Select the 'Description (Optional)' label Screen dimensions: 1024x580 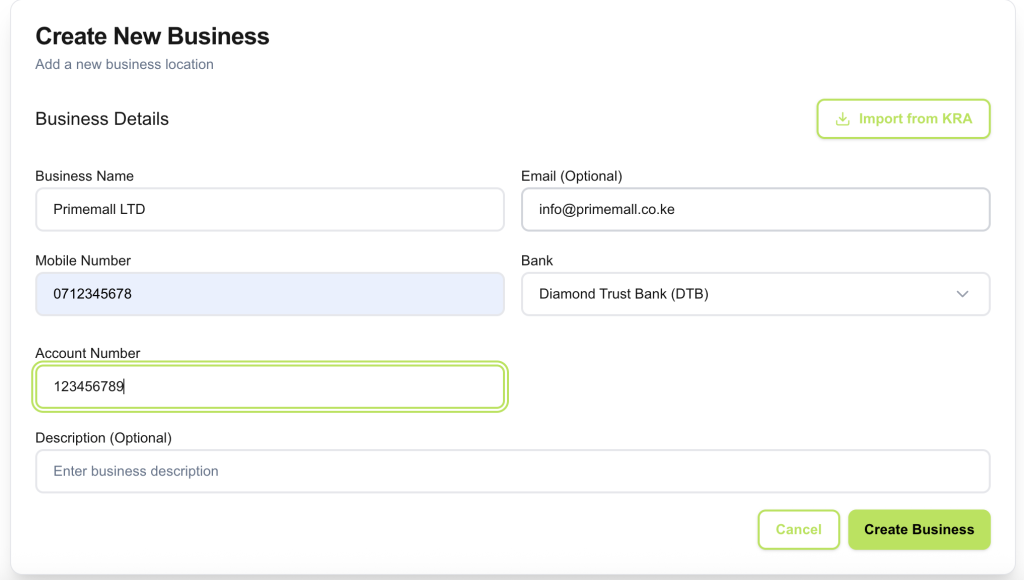(x=103, y=438)
